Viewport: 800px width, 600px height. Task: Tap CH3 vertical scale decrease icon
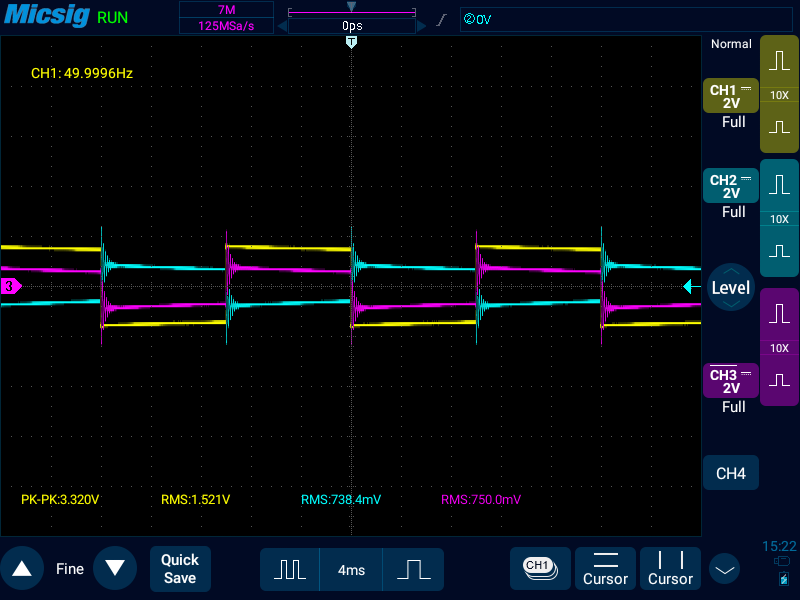point(779,380)
